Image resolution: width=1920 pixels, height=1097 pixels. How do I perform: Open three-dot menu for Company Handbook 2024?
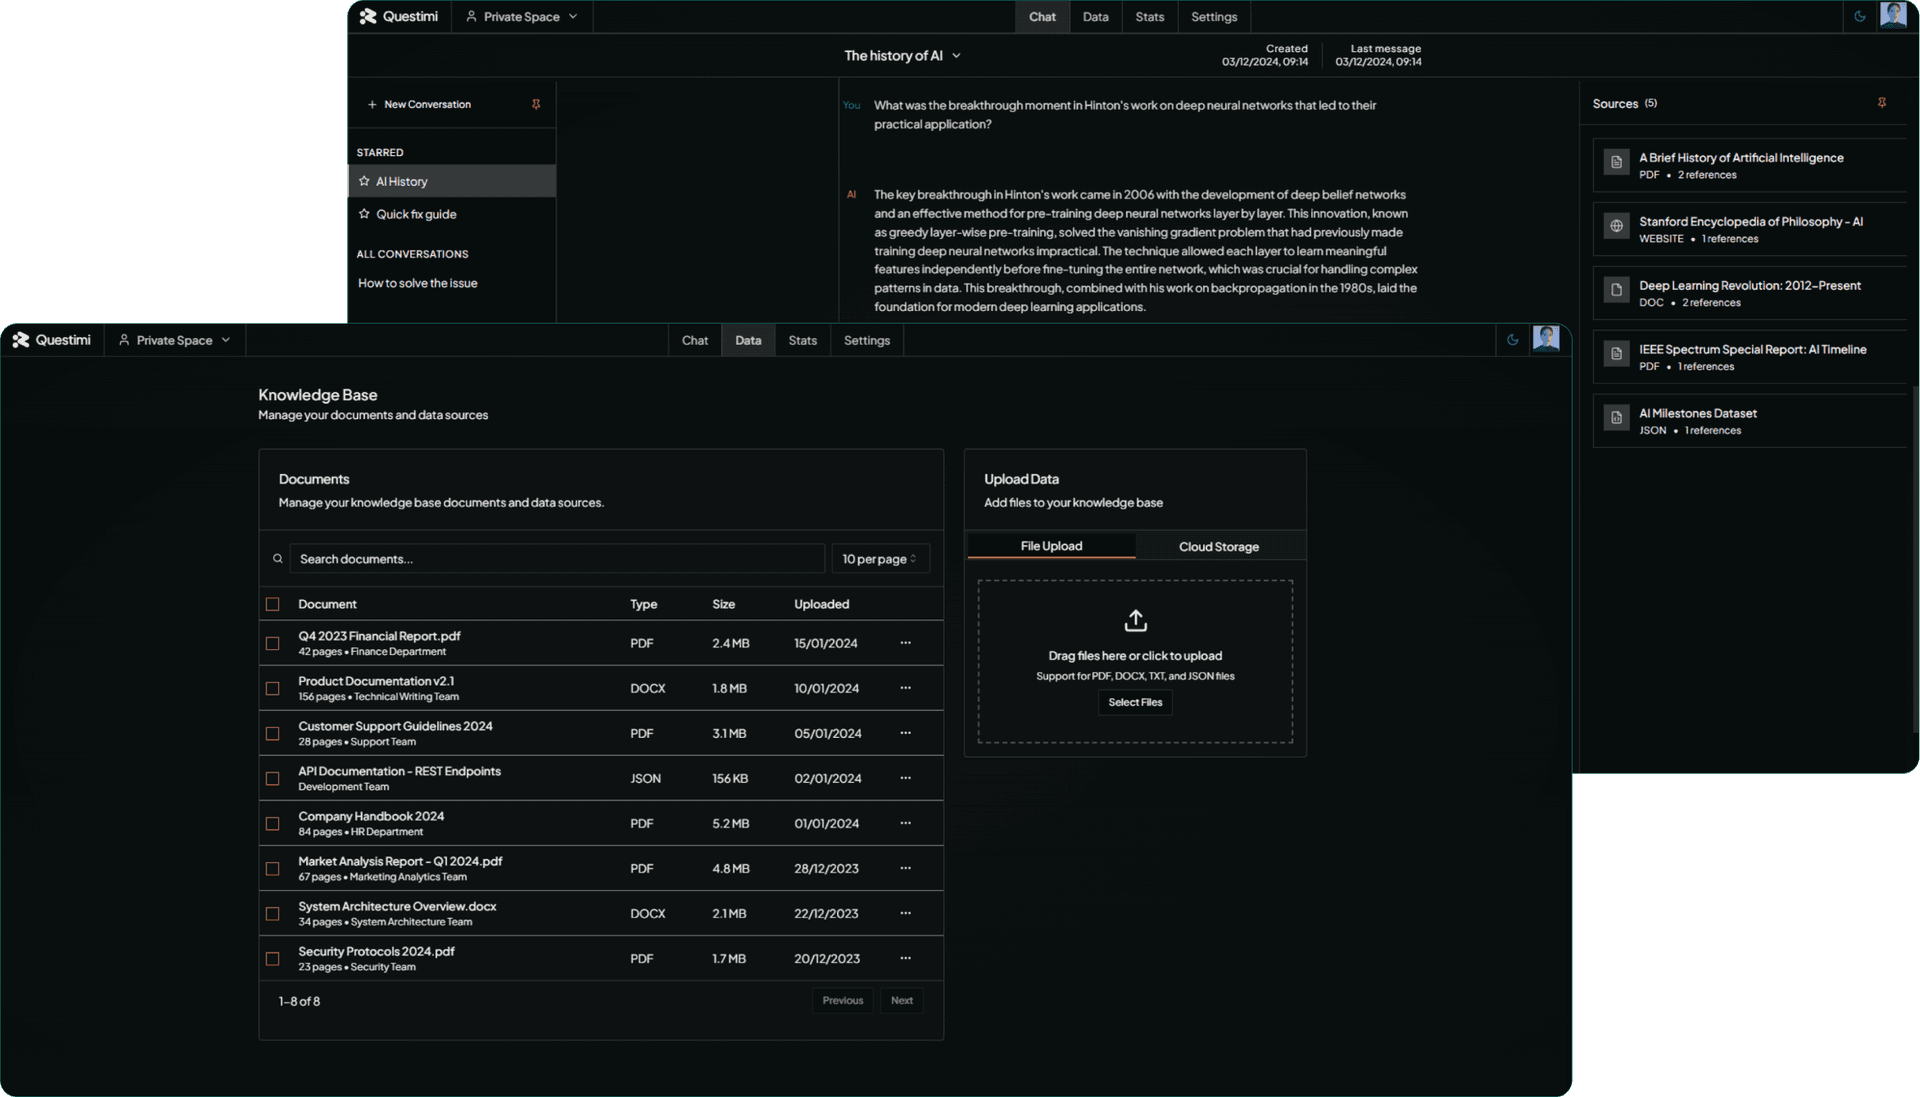[x=905, y=823]
